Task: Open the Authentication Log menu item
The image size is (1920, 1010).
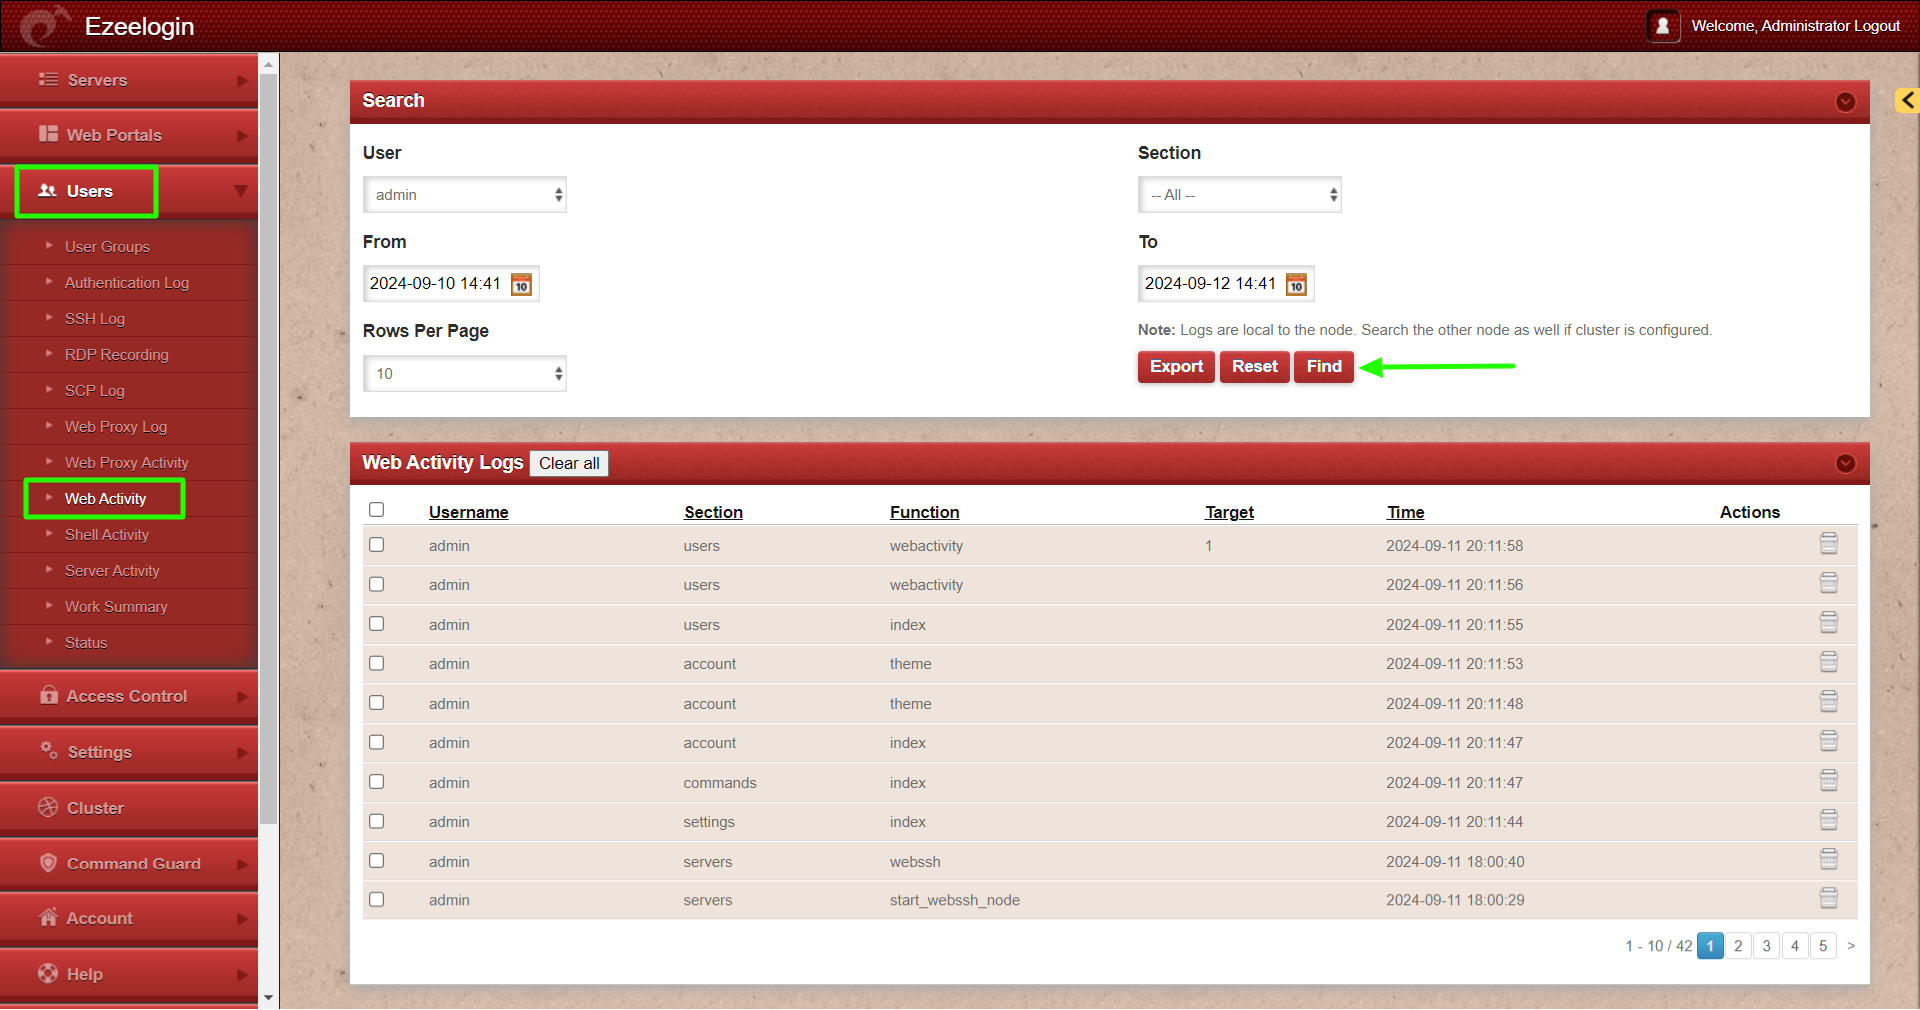Action: point(127,283)
